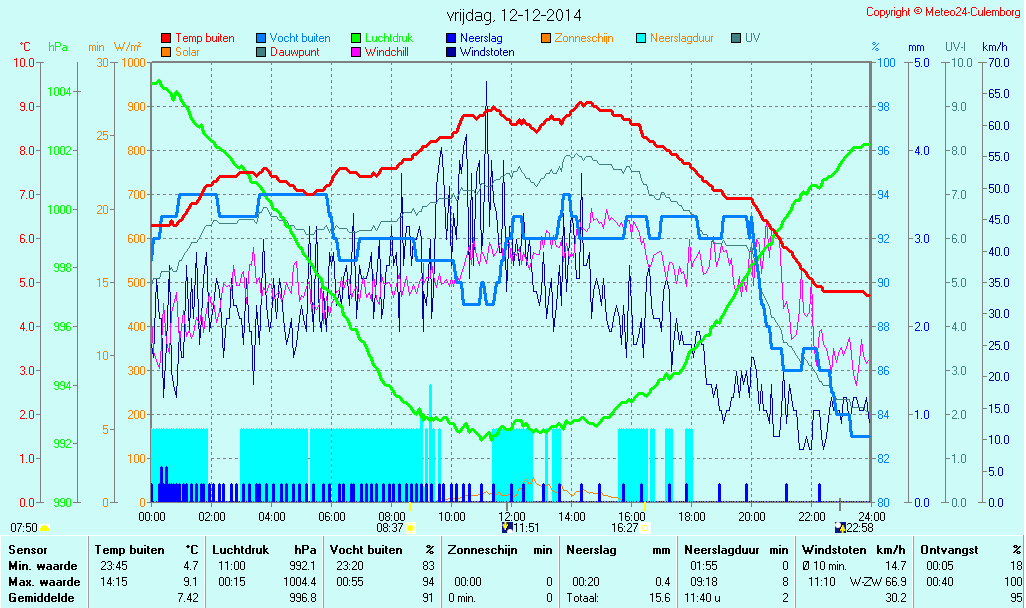Click the sunset icon next to 16:27
1026x608 pixels.
[x=645, y=527]
